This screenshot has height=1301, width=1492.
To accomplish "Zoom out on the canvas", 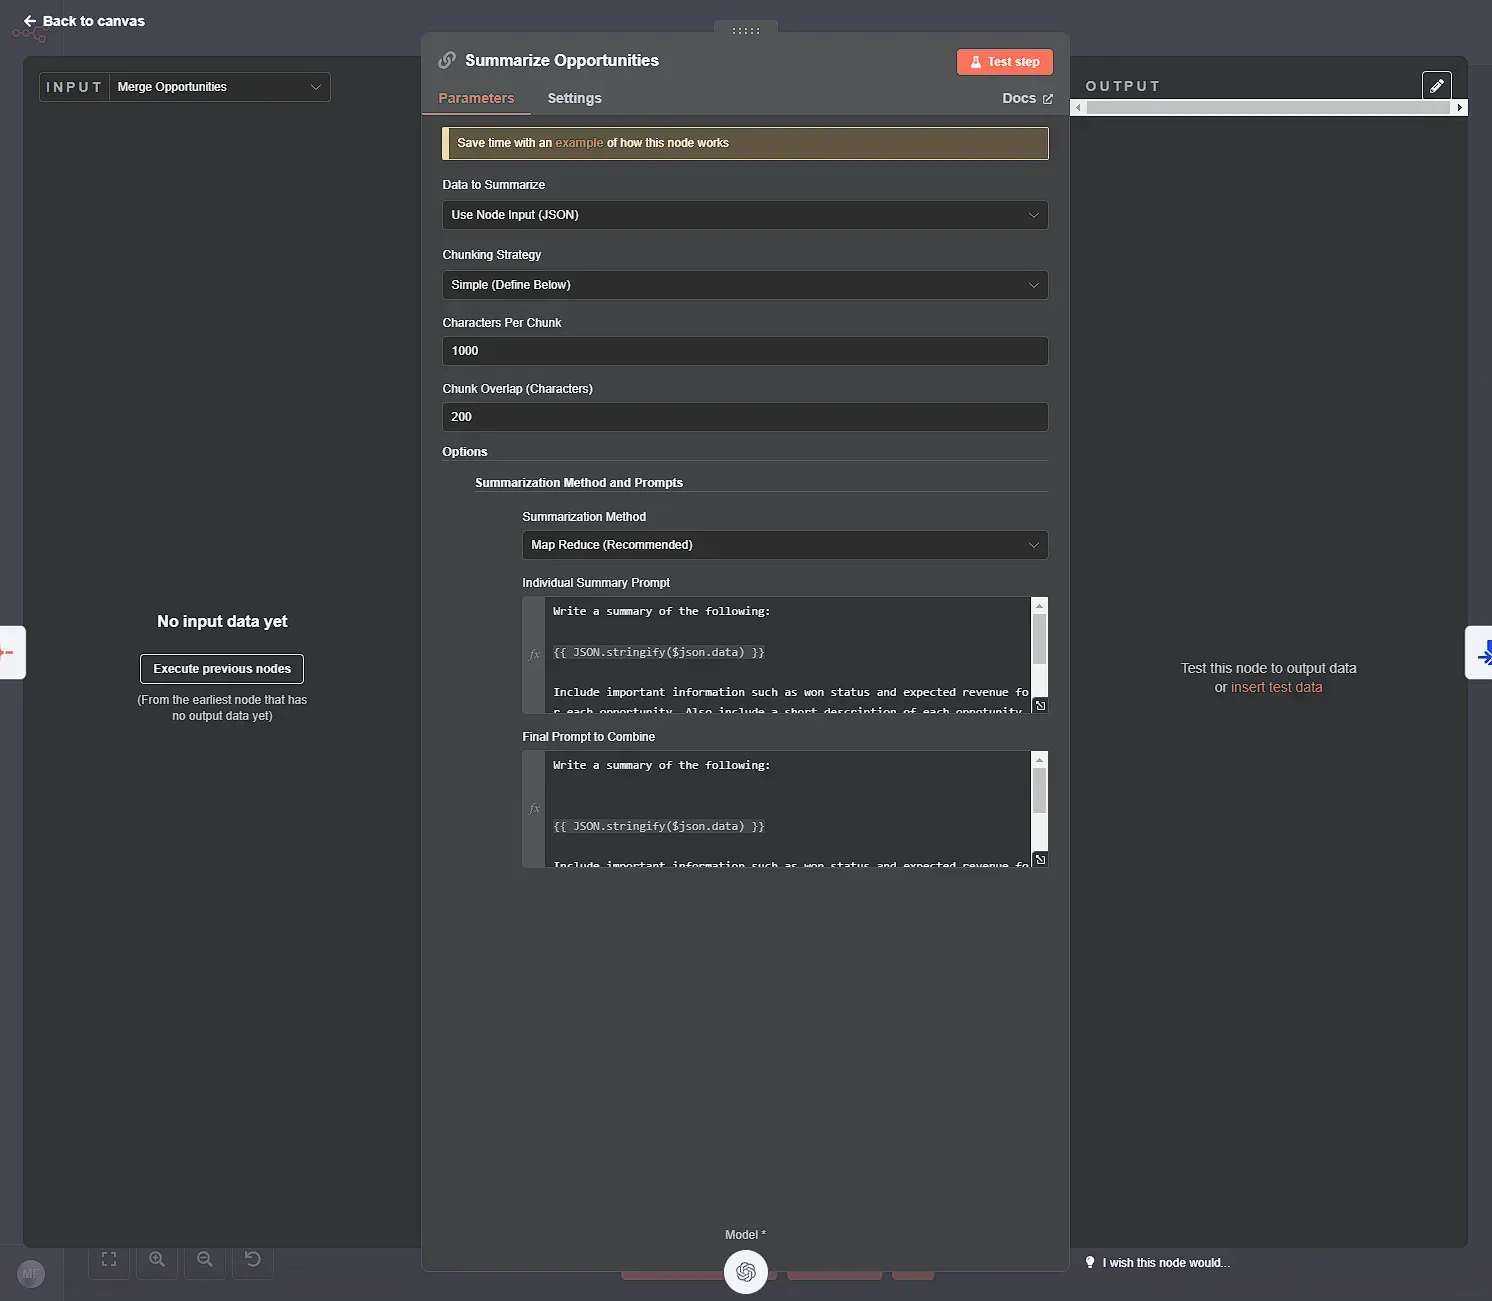I will [x=204, y=1259].
